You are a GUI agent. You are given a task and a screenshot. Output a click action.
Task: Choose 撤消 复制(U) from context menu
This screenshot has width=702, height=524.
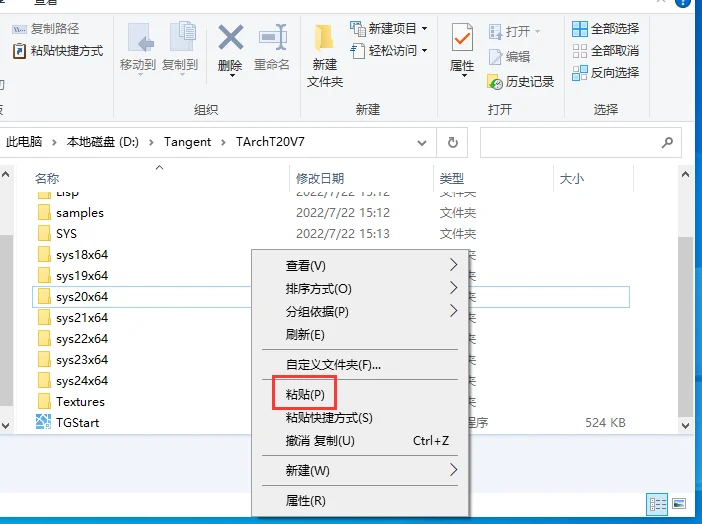(360, 441)
